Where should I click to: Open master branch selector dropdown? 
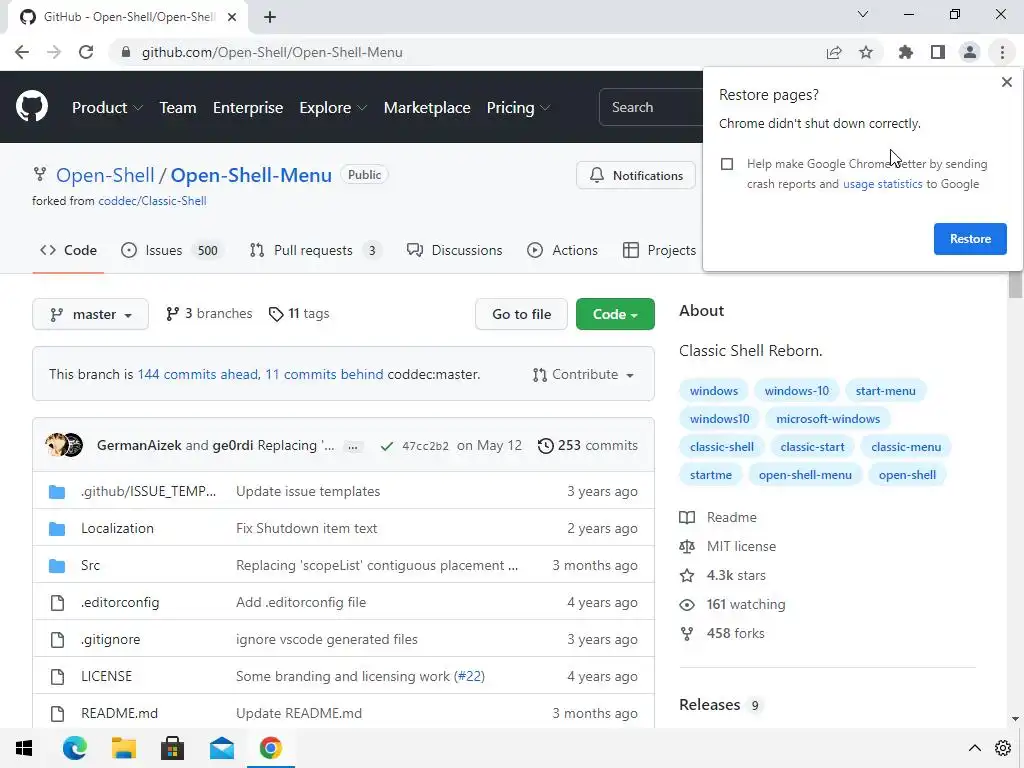[91, 314]
